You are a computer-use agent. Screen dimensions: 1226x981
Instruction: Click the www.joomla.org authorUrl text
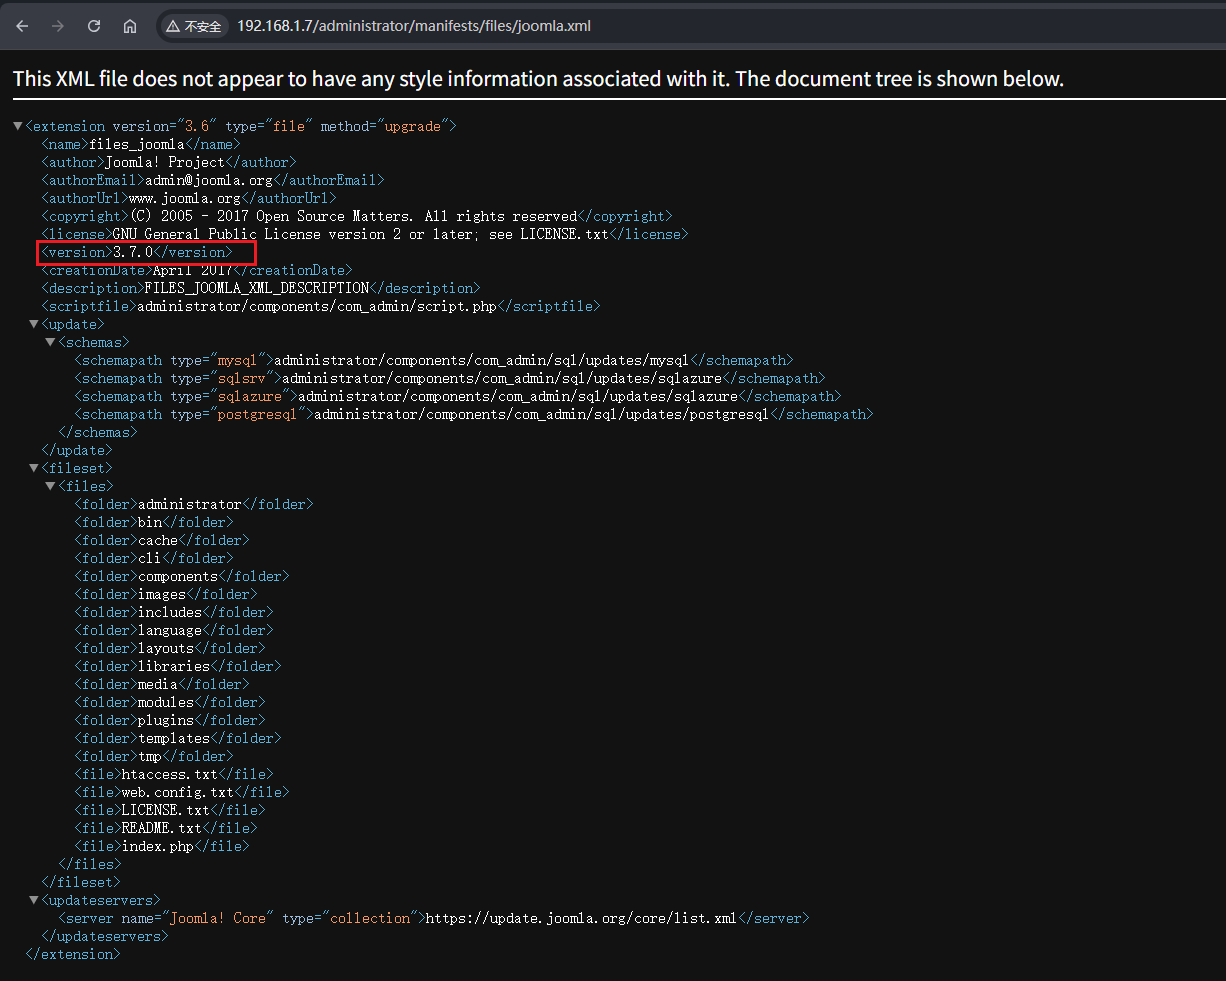click(x=185, y=198)
